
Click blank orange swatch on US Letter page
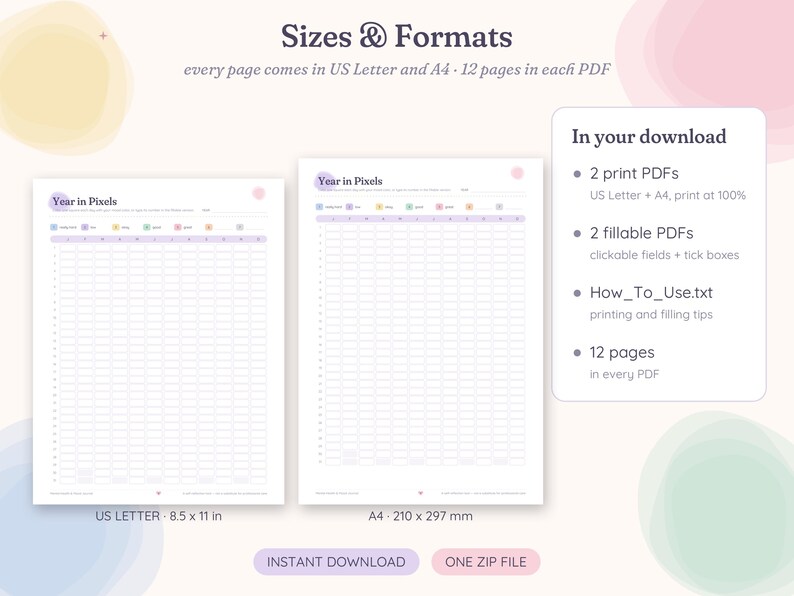click(208, 227)
